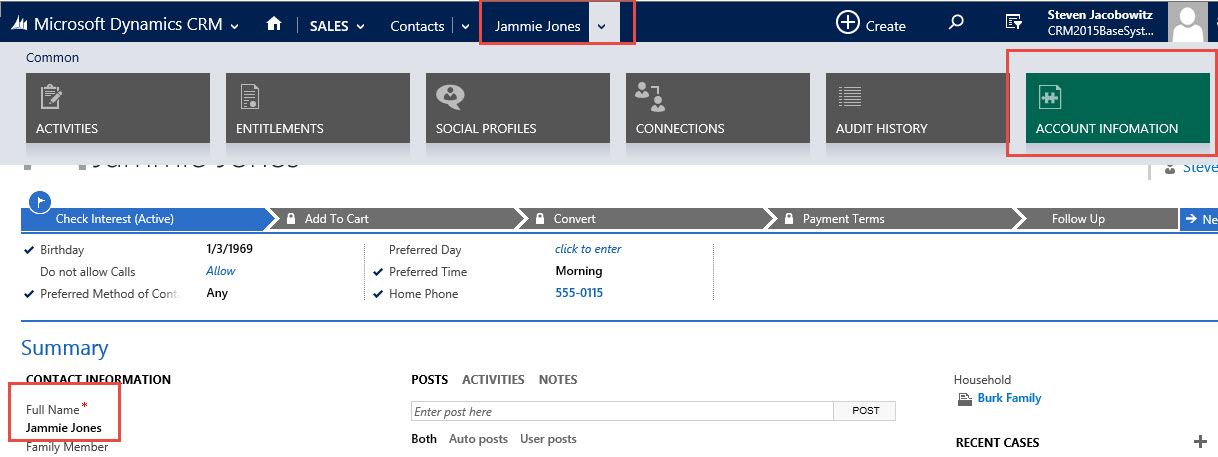
Task: Expand the Microsoft Dynamics CRM dropdown
Action: tap(234, 26)
